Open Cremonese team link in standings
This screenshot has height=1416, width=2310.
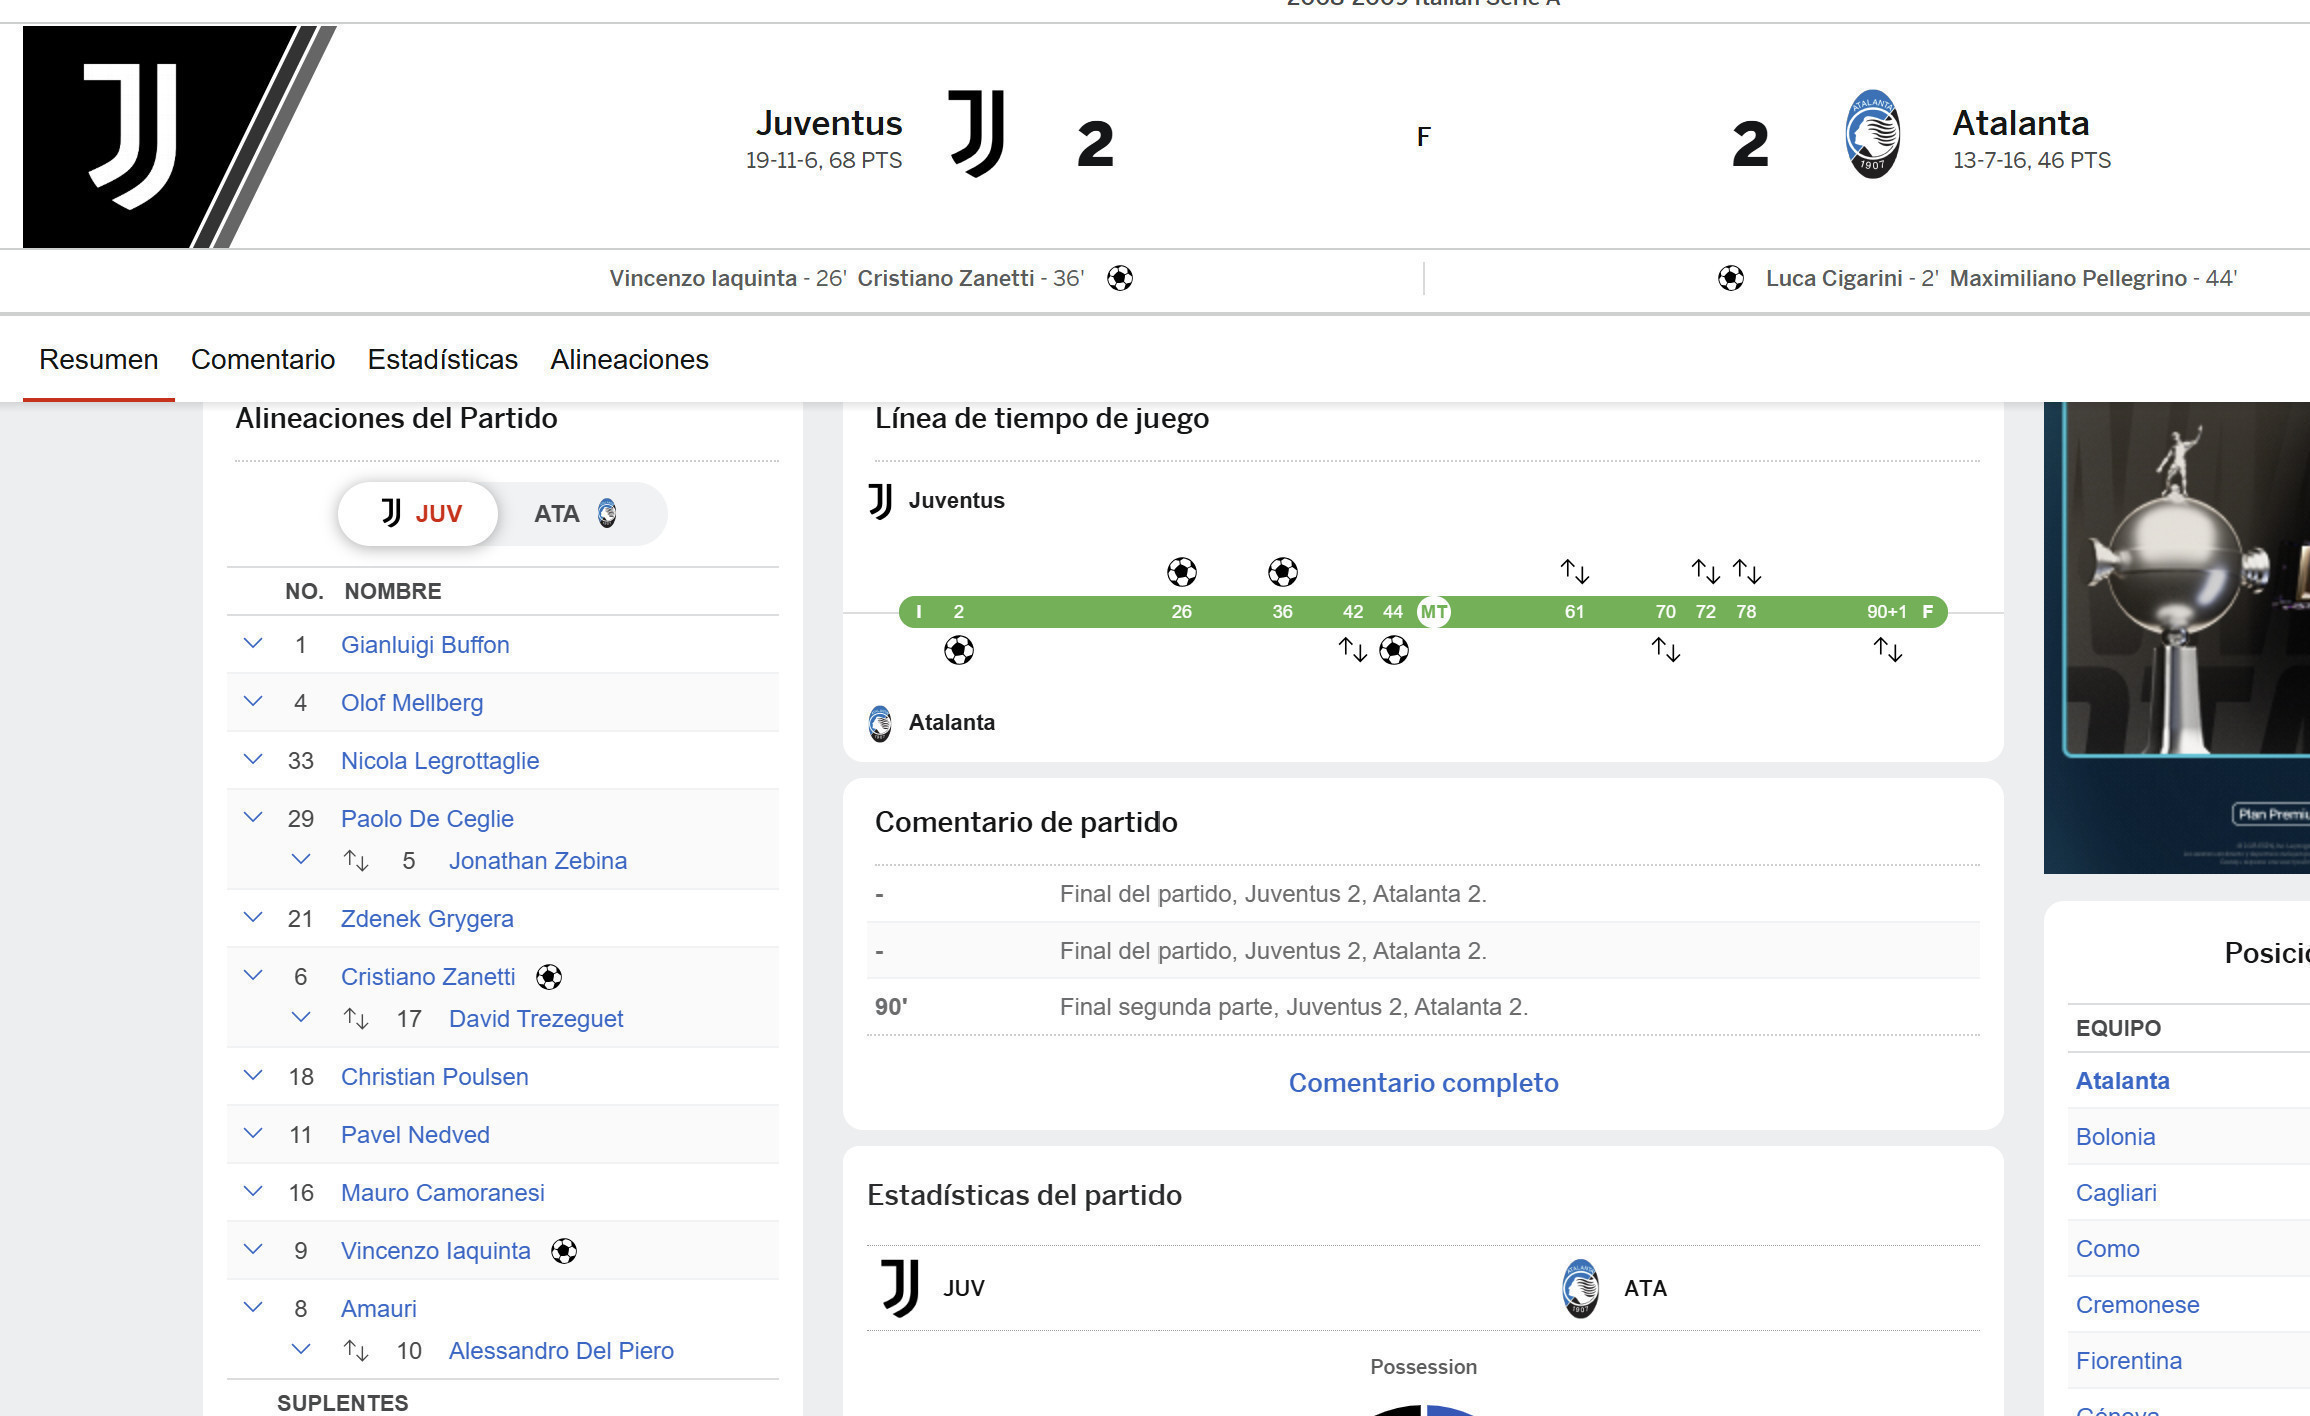click(x=2138, y=1305)
